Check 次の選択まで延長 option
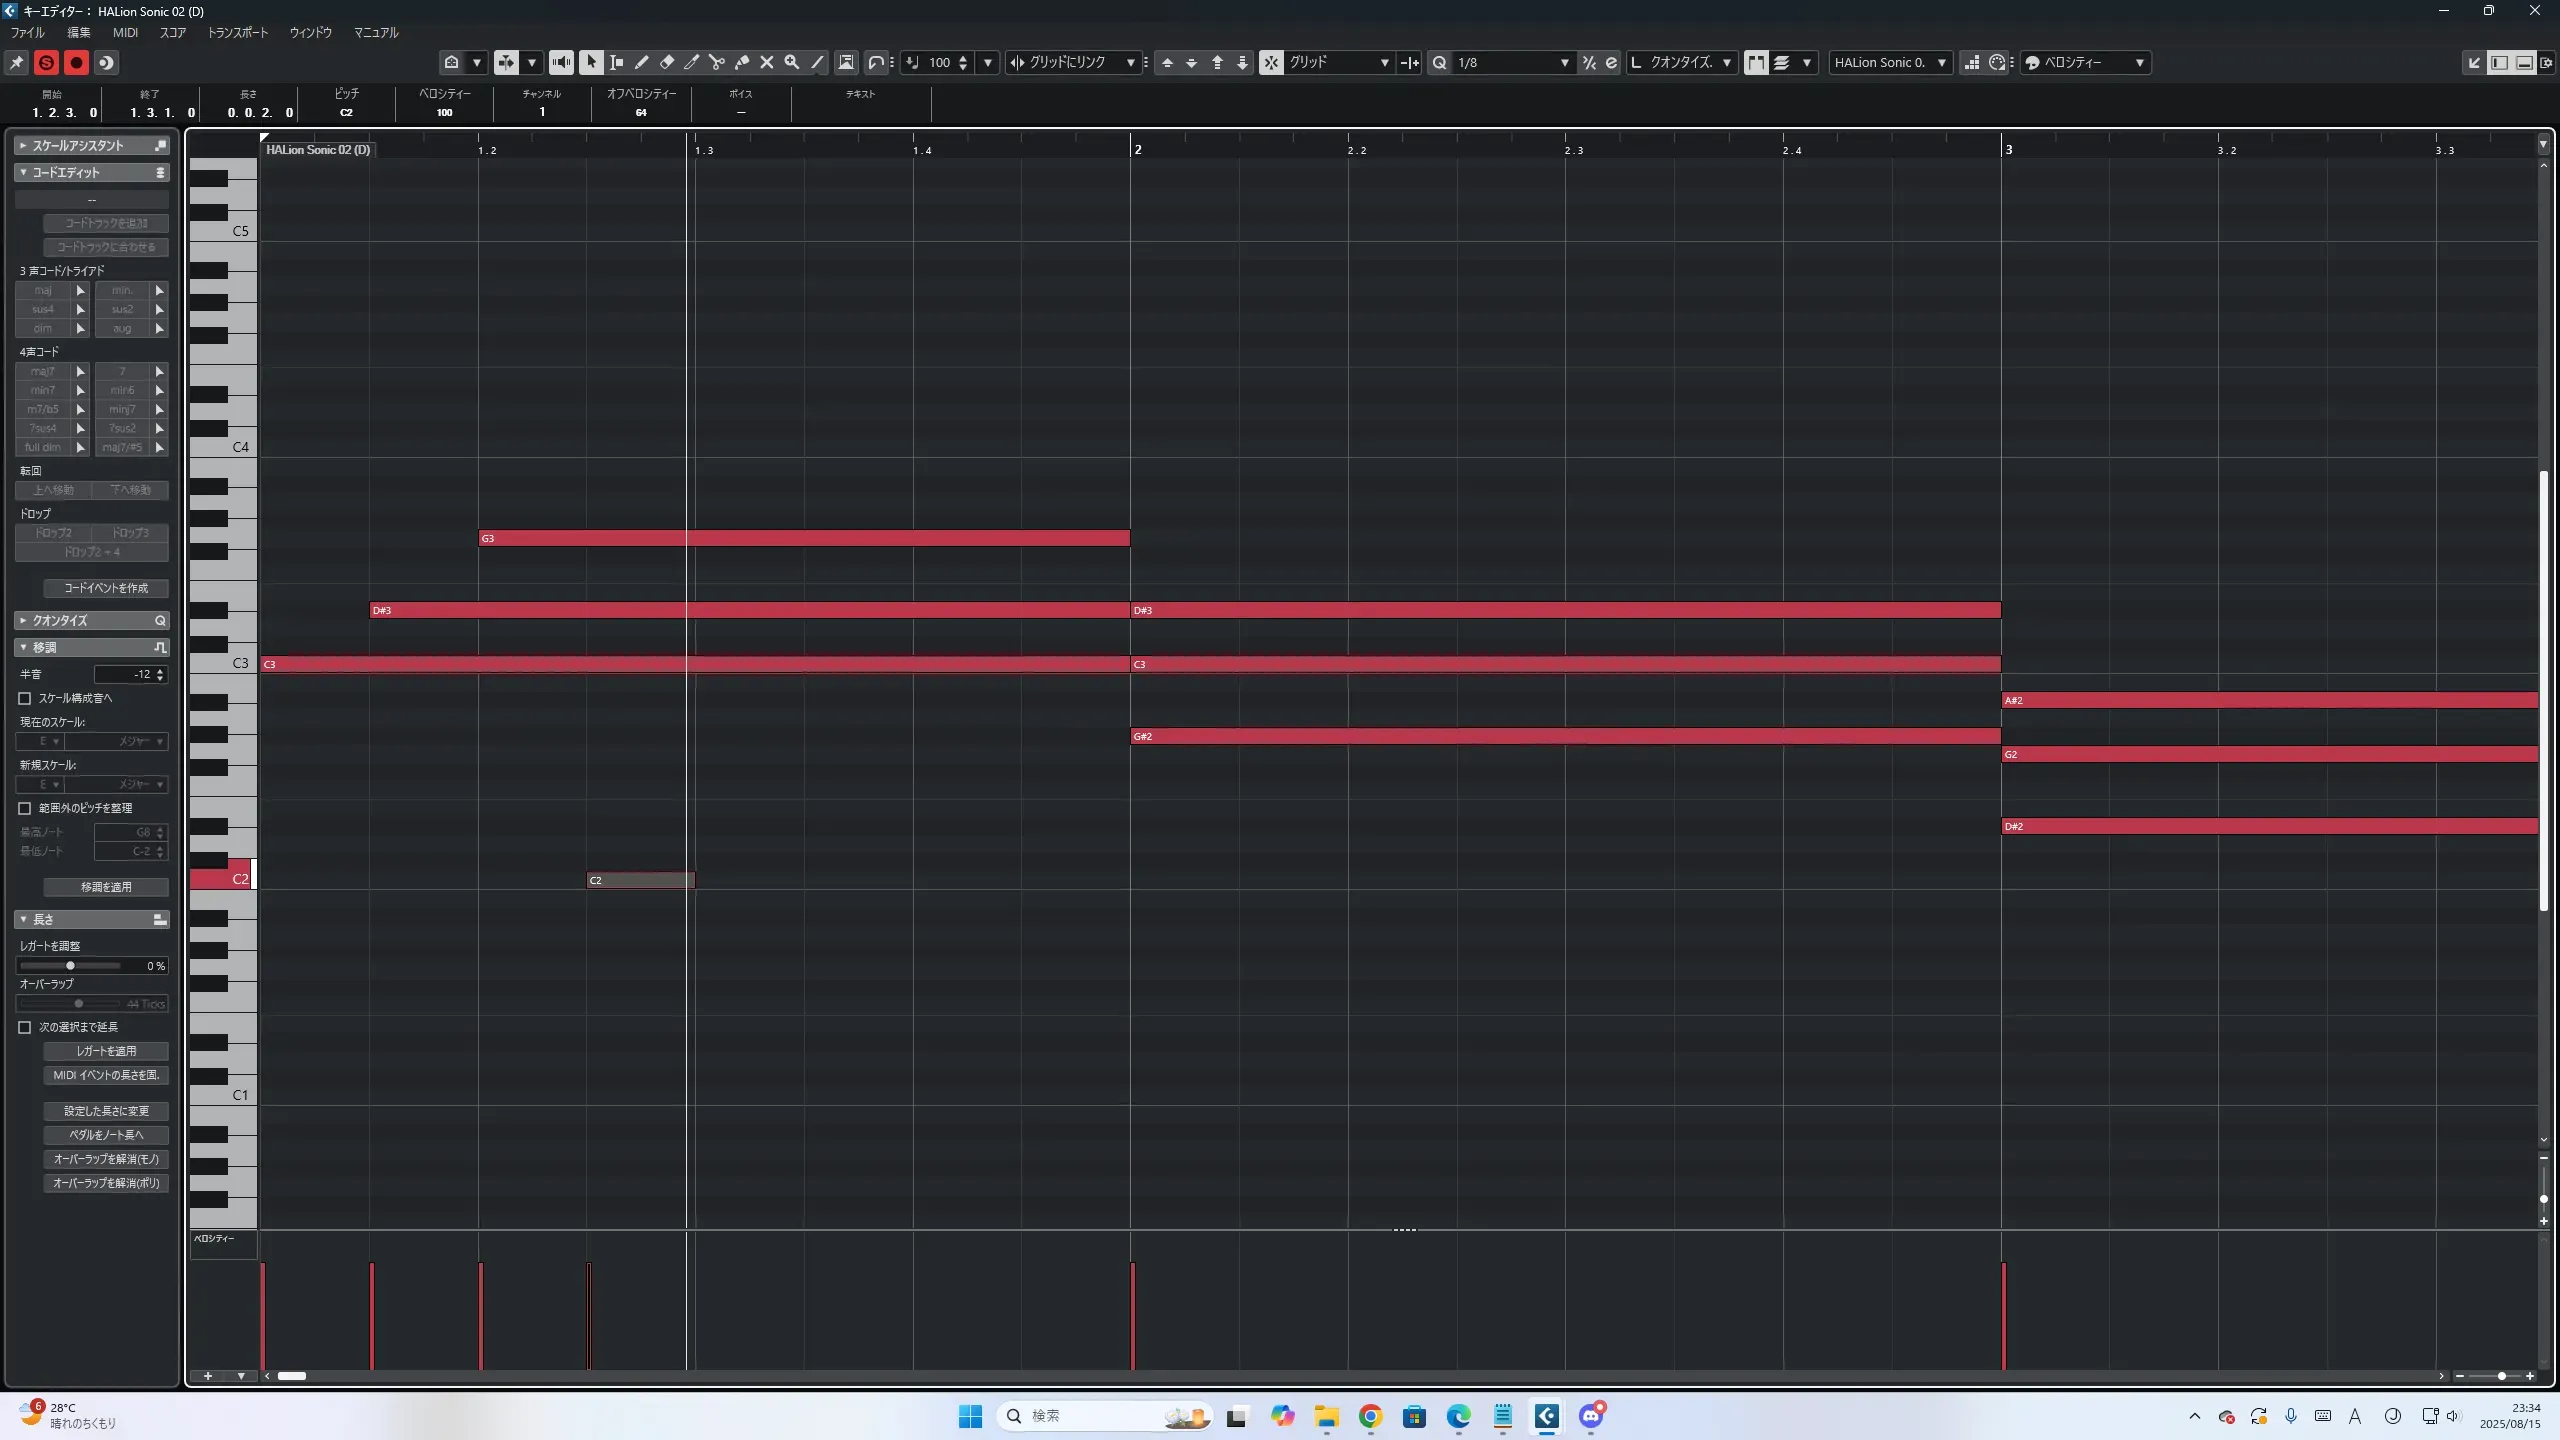Image resolution: width=2560 pixels, height=1440 pixels. click(x=25, y=1027)
